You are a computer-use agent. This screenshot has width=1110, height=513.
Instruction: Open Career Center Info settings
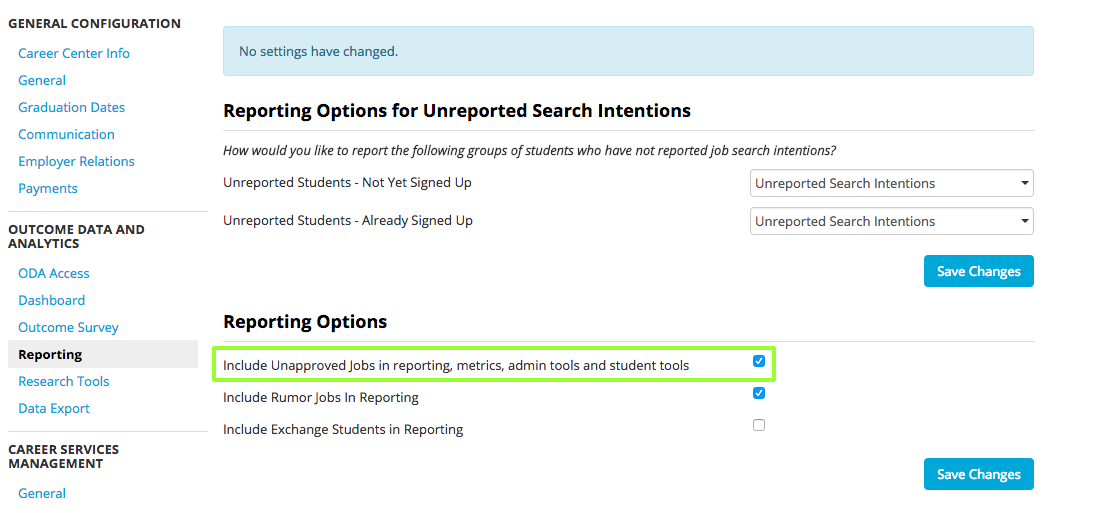(x=74, y=53)
